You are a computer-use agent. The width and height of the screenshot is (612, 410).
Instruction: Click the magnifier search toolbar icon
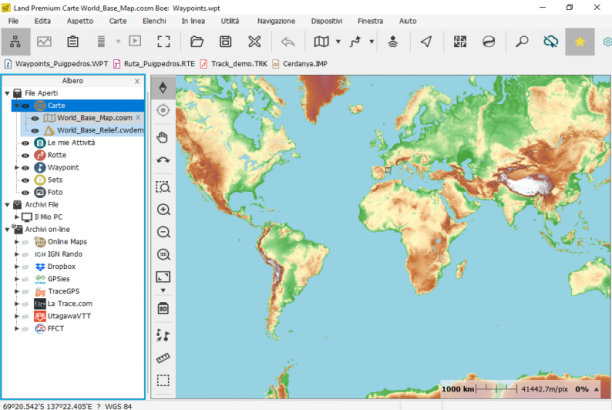(522, 41)
